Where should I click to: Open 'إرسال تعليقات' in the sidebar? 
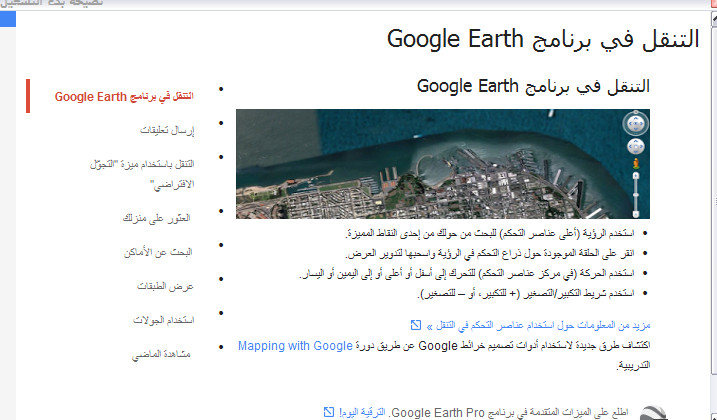(167, 130)
